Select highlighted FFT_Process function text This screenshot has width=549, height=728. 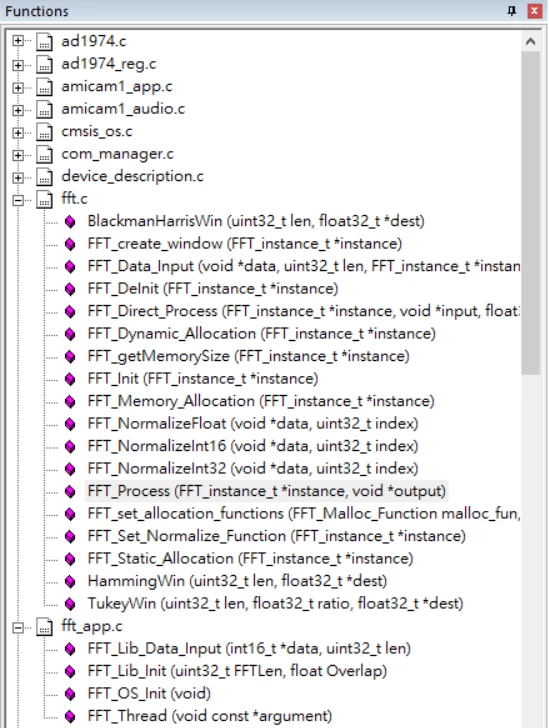[267, 491]
